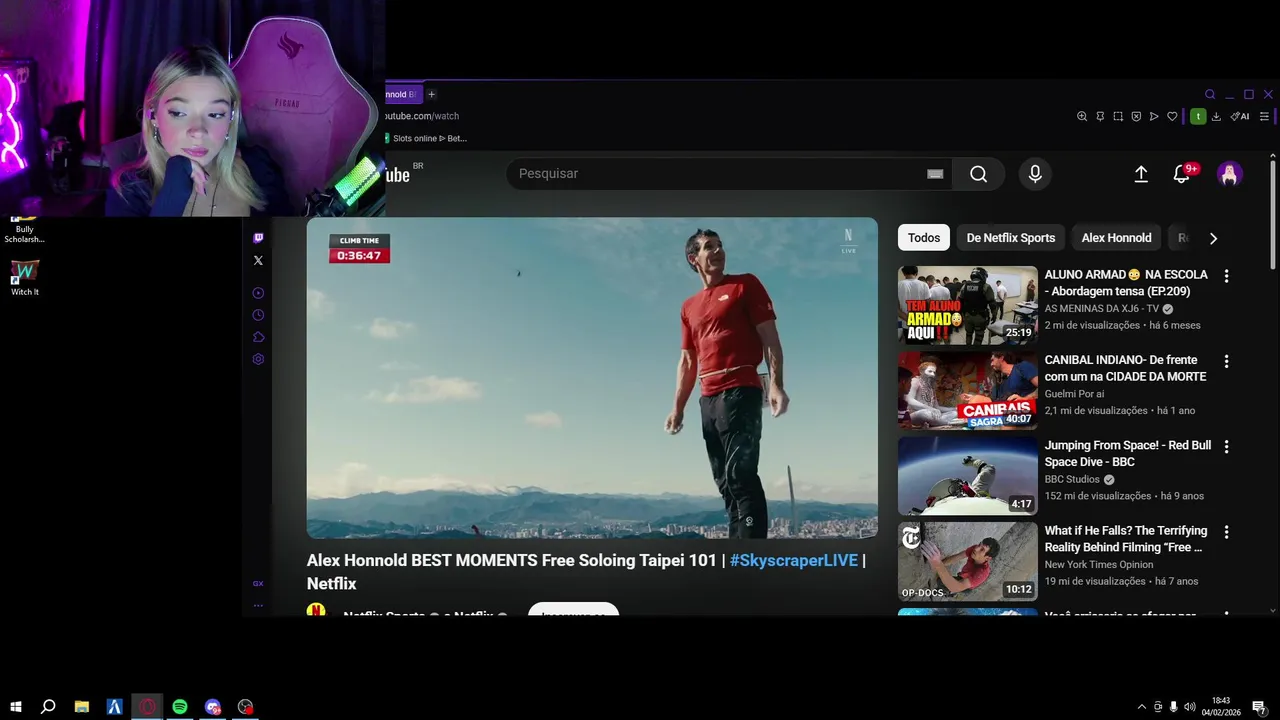
Task: Open the YouTube account avatar menu
Action: click(x=1229, y=174)
